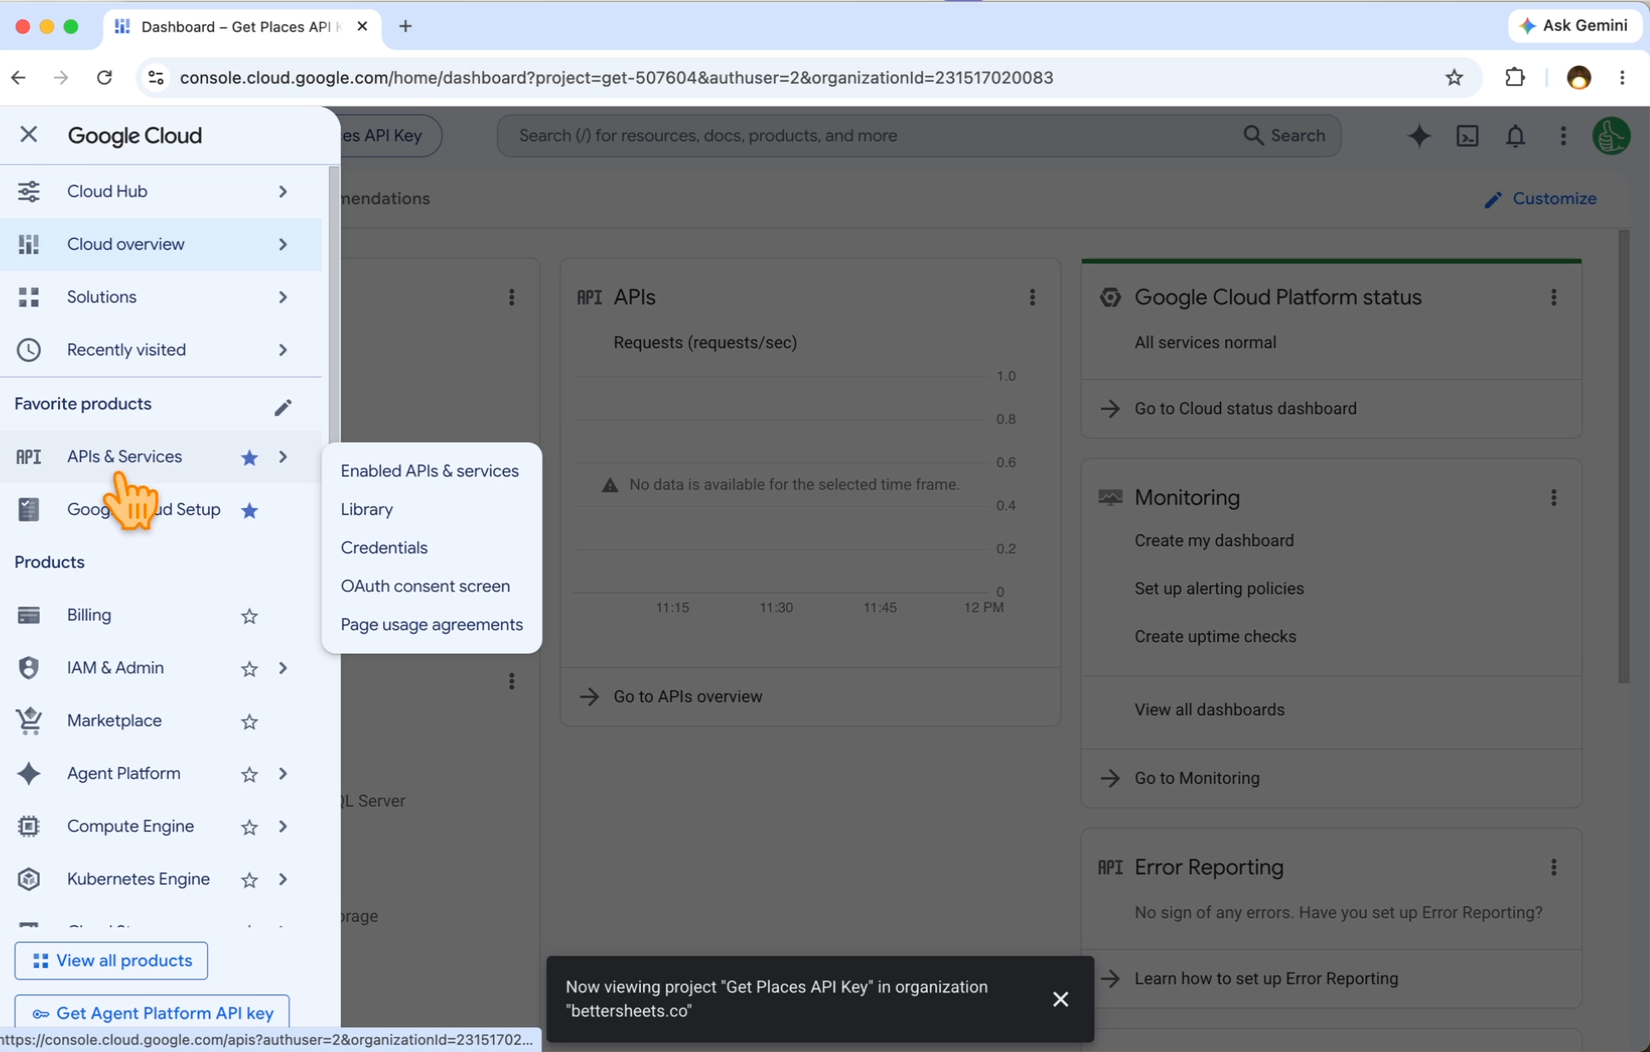Expand the Cloud Hub submenu arrow
This screenshot has width=1650, height=1052.
[283, 191]
